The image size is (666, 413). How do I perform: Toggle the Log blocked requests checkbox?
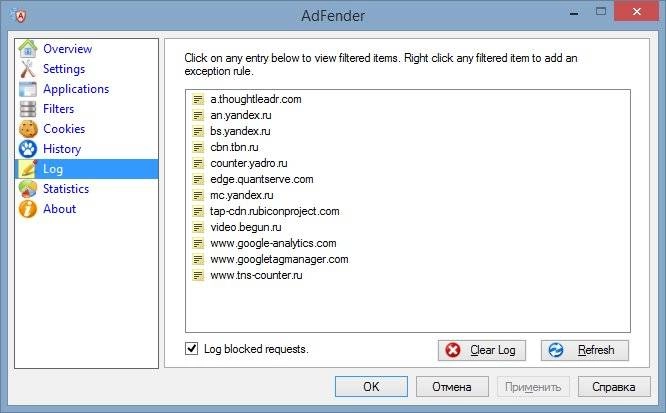pos(192,349)
